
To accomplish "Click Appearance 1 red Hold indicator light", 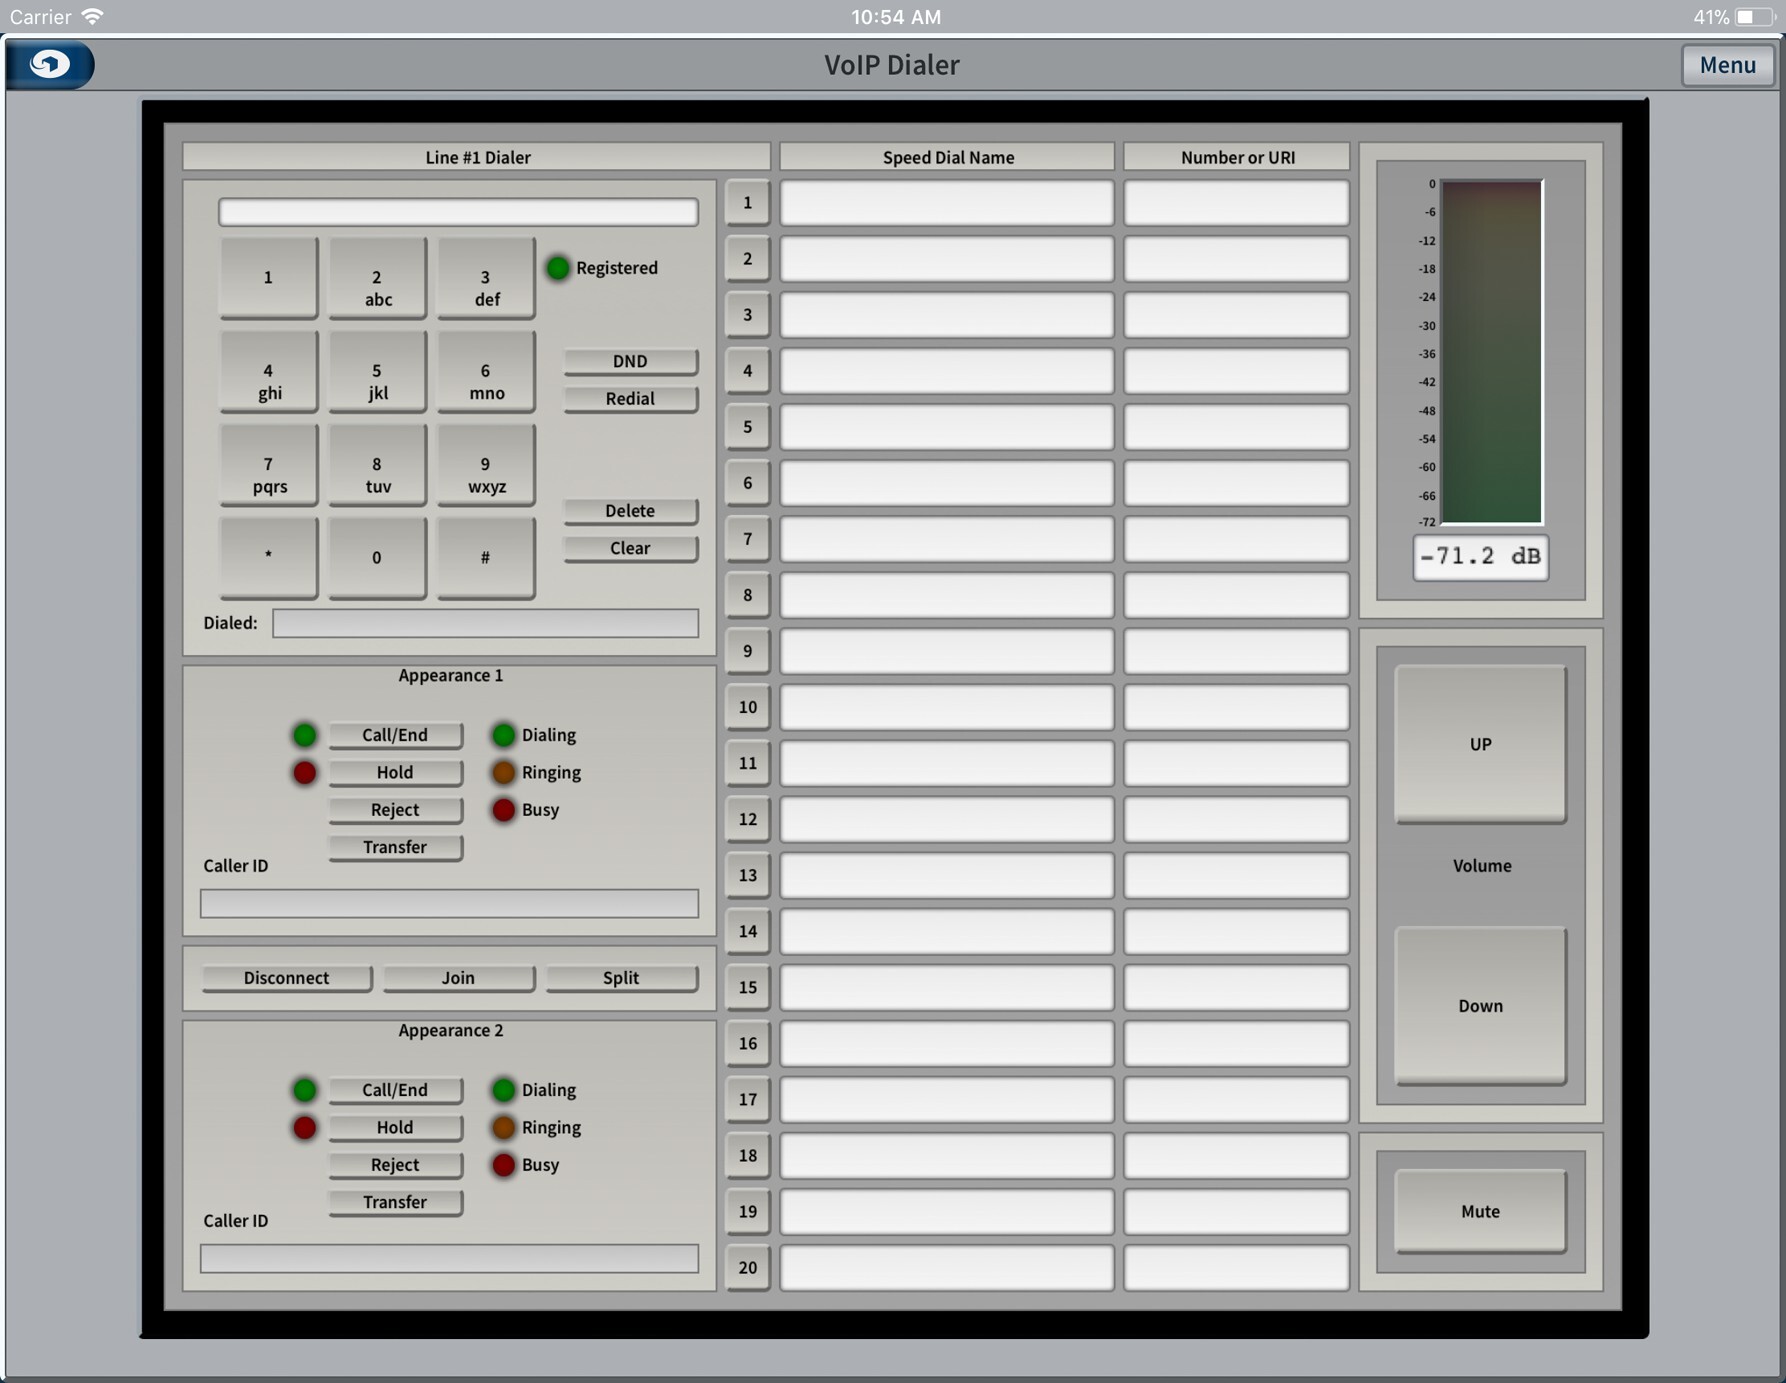I will [x=305, y=773].
